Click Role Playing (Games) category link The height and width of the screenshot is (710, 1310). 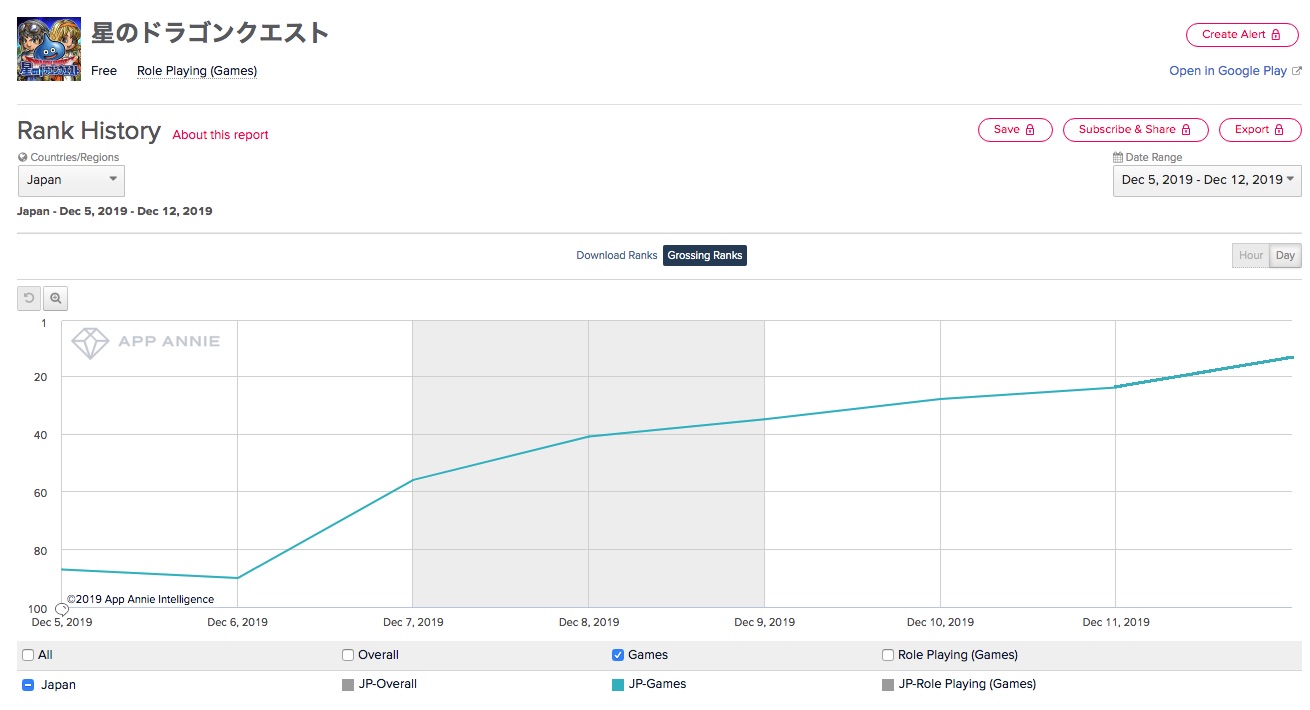click(197, 71)
